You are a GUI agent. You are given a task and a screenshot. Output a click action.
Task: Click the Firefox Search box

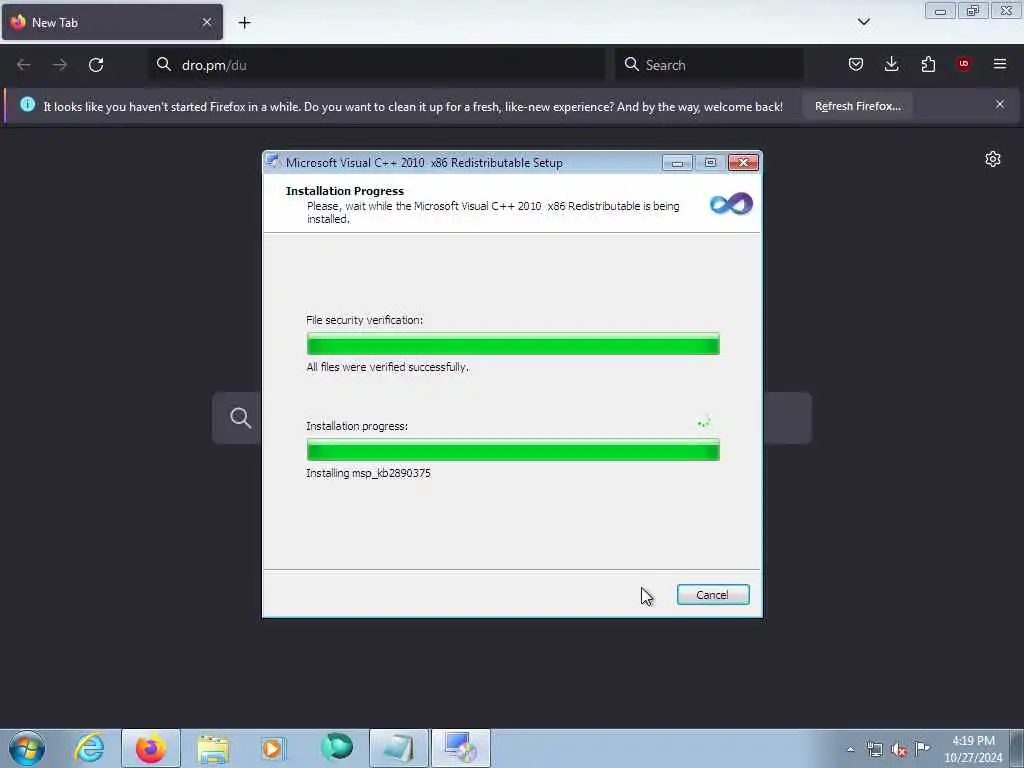(709, 65)
